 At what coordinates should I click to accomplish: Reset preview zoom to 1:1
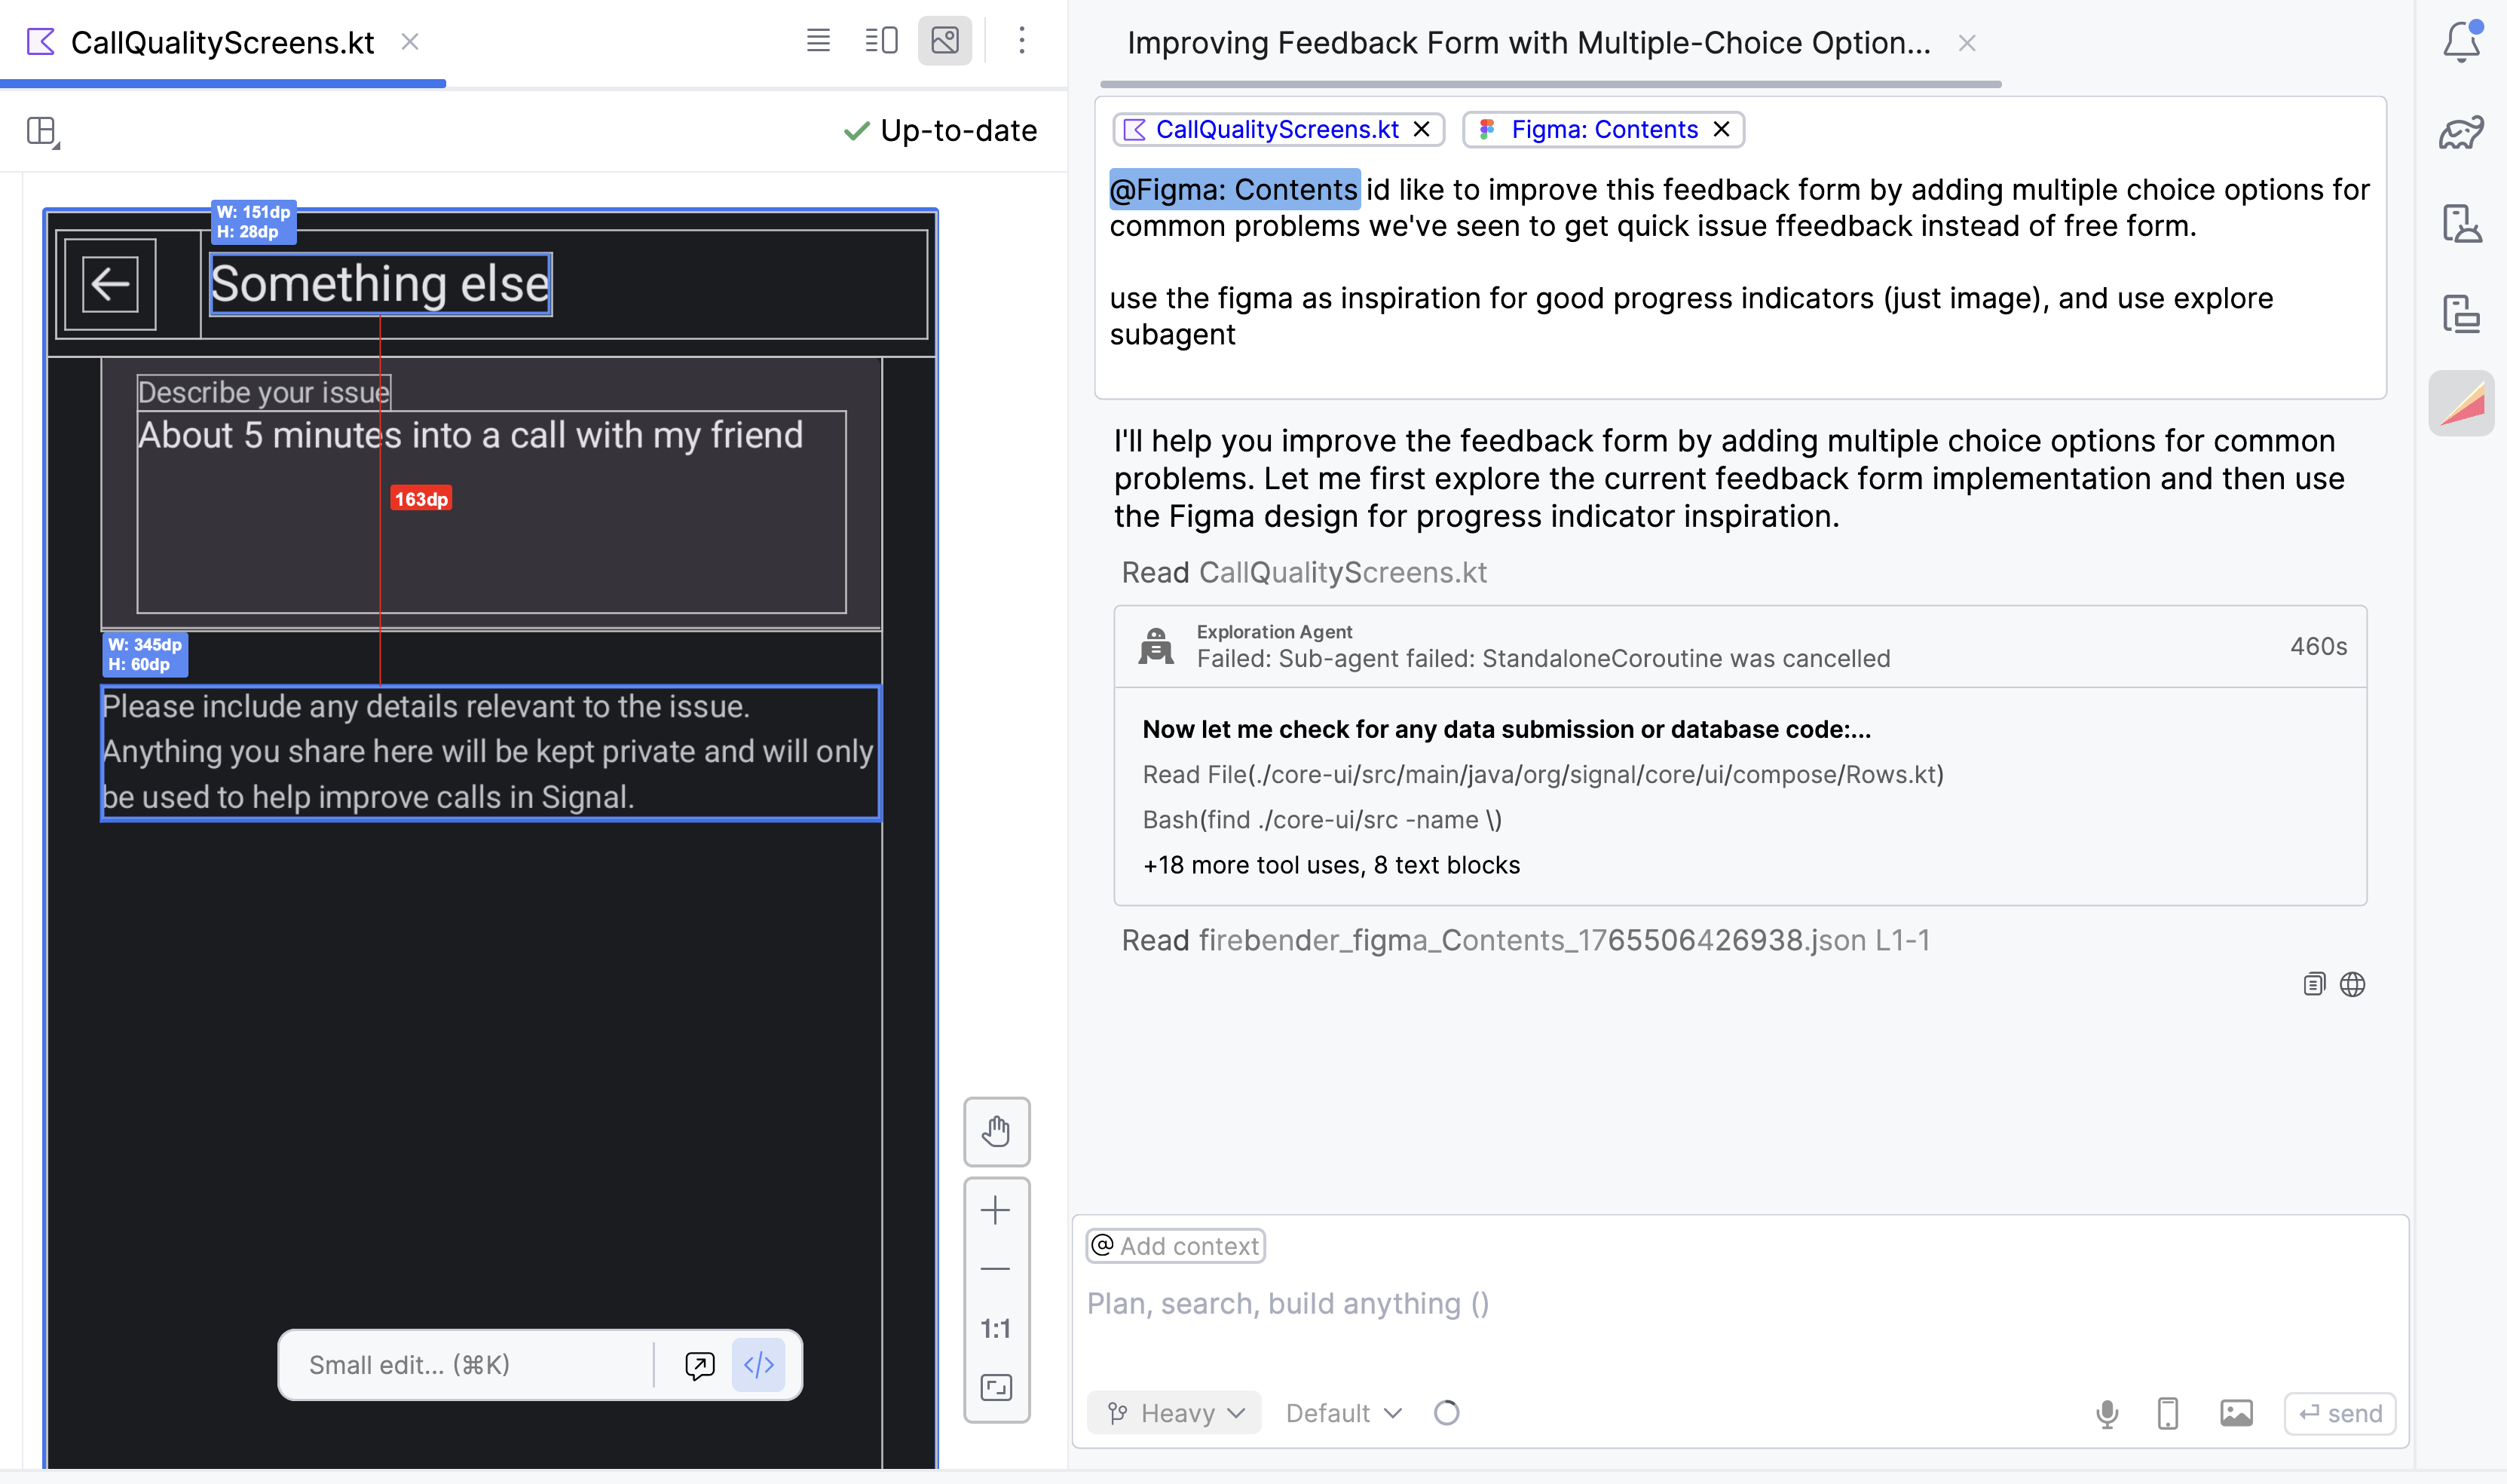[x=995, y=1328]
